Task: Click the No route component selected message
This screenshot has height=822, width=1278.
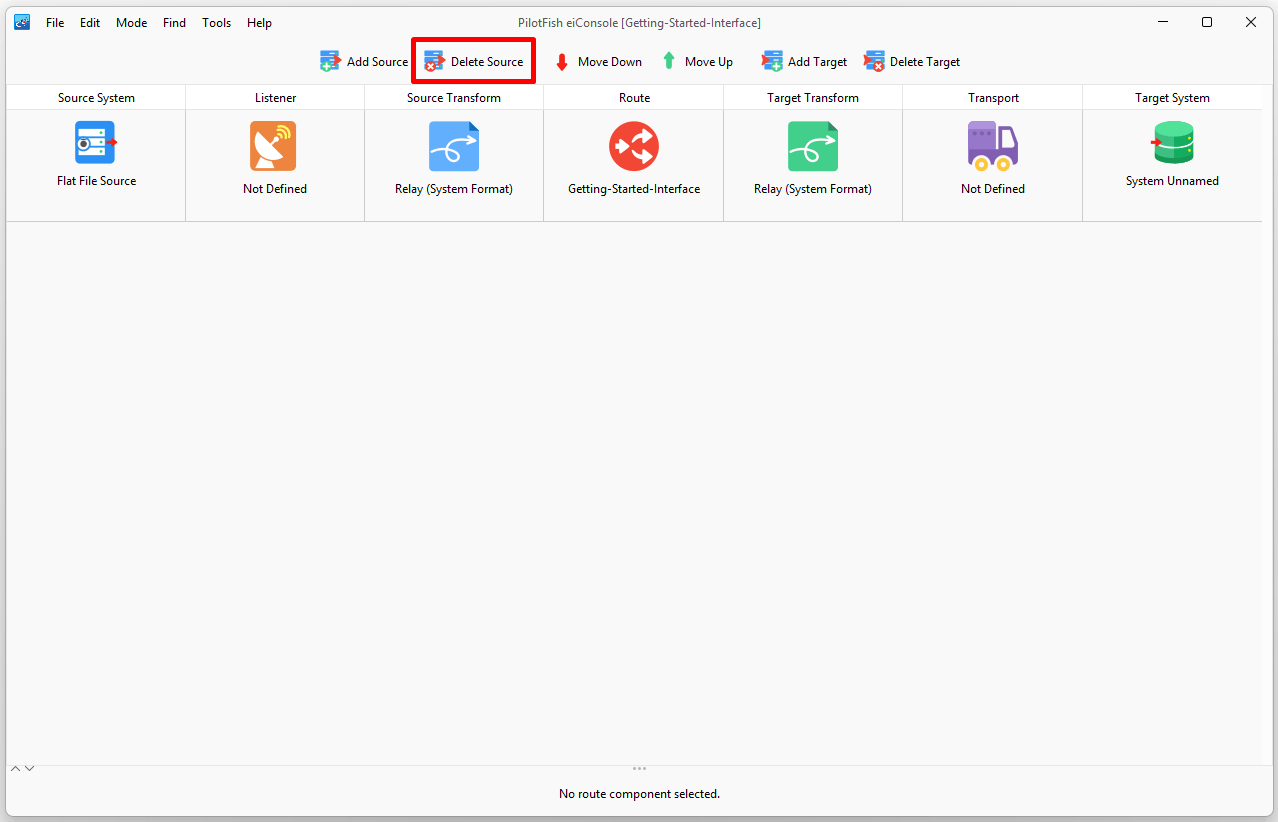Action: coord(639,794)
